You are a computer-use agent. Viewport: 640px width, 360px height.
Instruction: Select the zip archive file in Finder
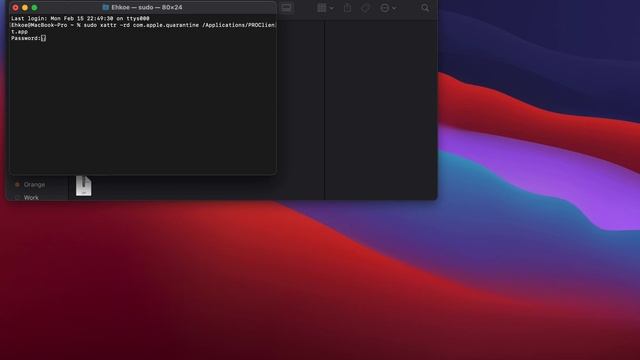(84, 186)
